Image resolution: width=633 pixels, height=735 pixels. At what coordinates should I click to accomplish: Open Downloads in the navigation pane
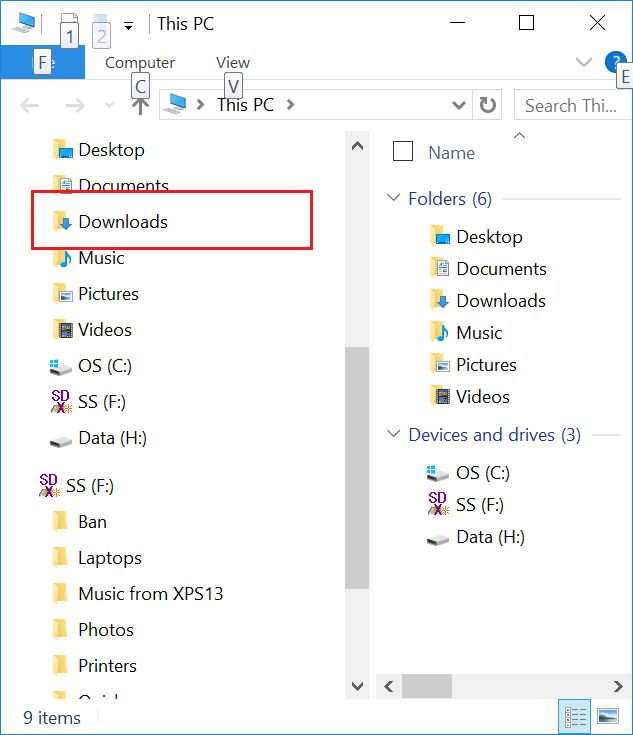[110, 222]
